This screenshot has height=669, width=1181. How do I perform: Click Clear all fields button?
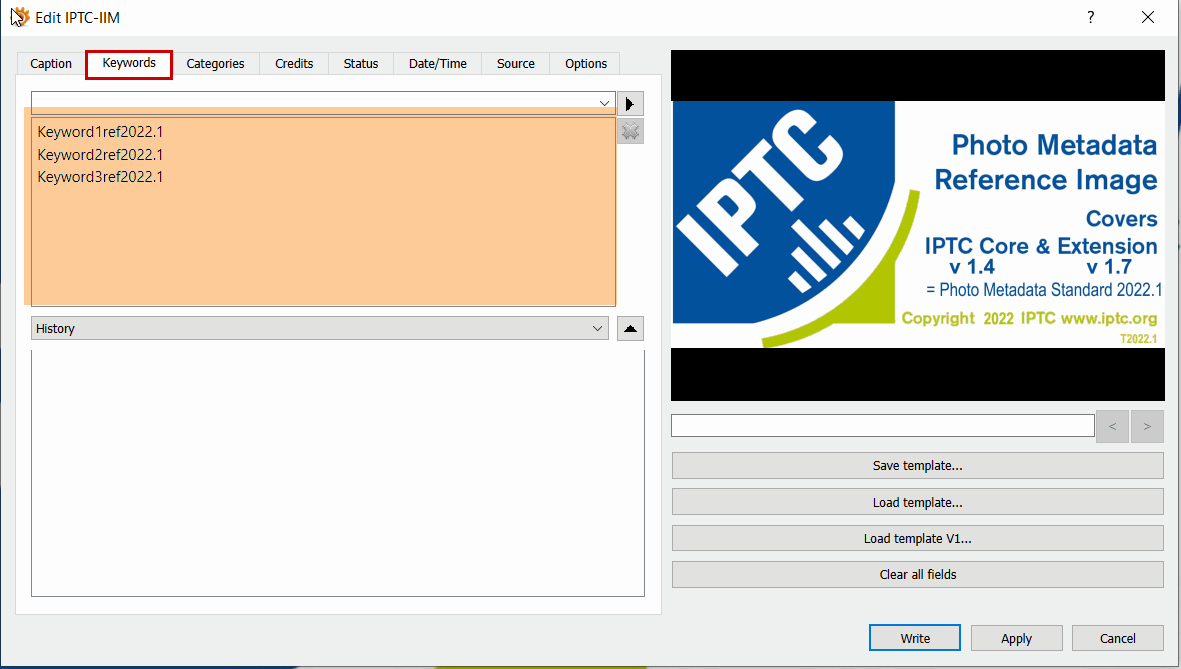coord(917,575)
